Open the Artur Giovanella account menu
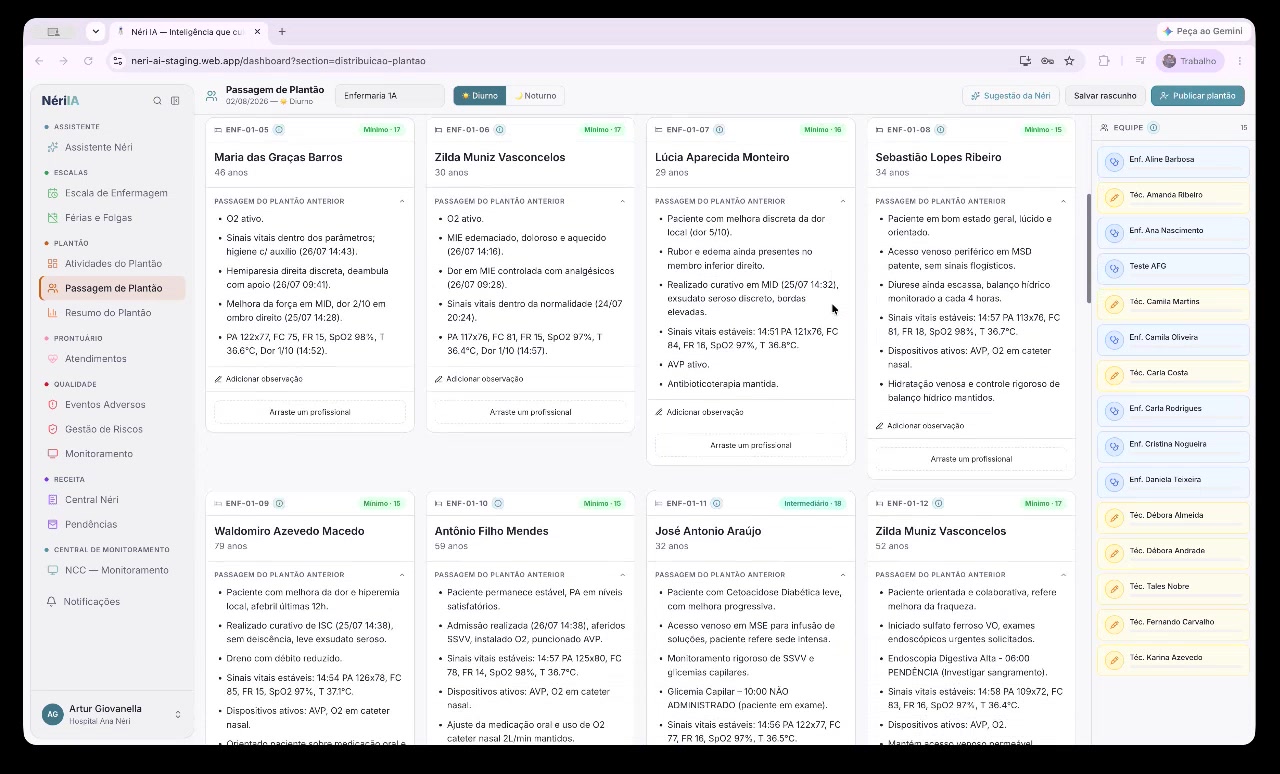This screenshot has height=774, width=1280. 112,714
